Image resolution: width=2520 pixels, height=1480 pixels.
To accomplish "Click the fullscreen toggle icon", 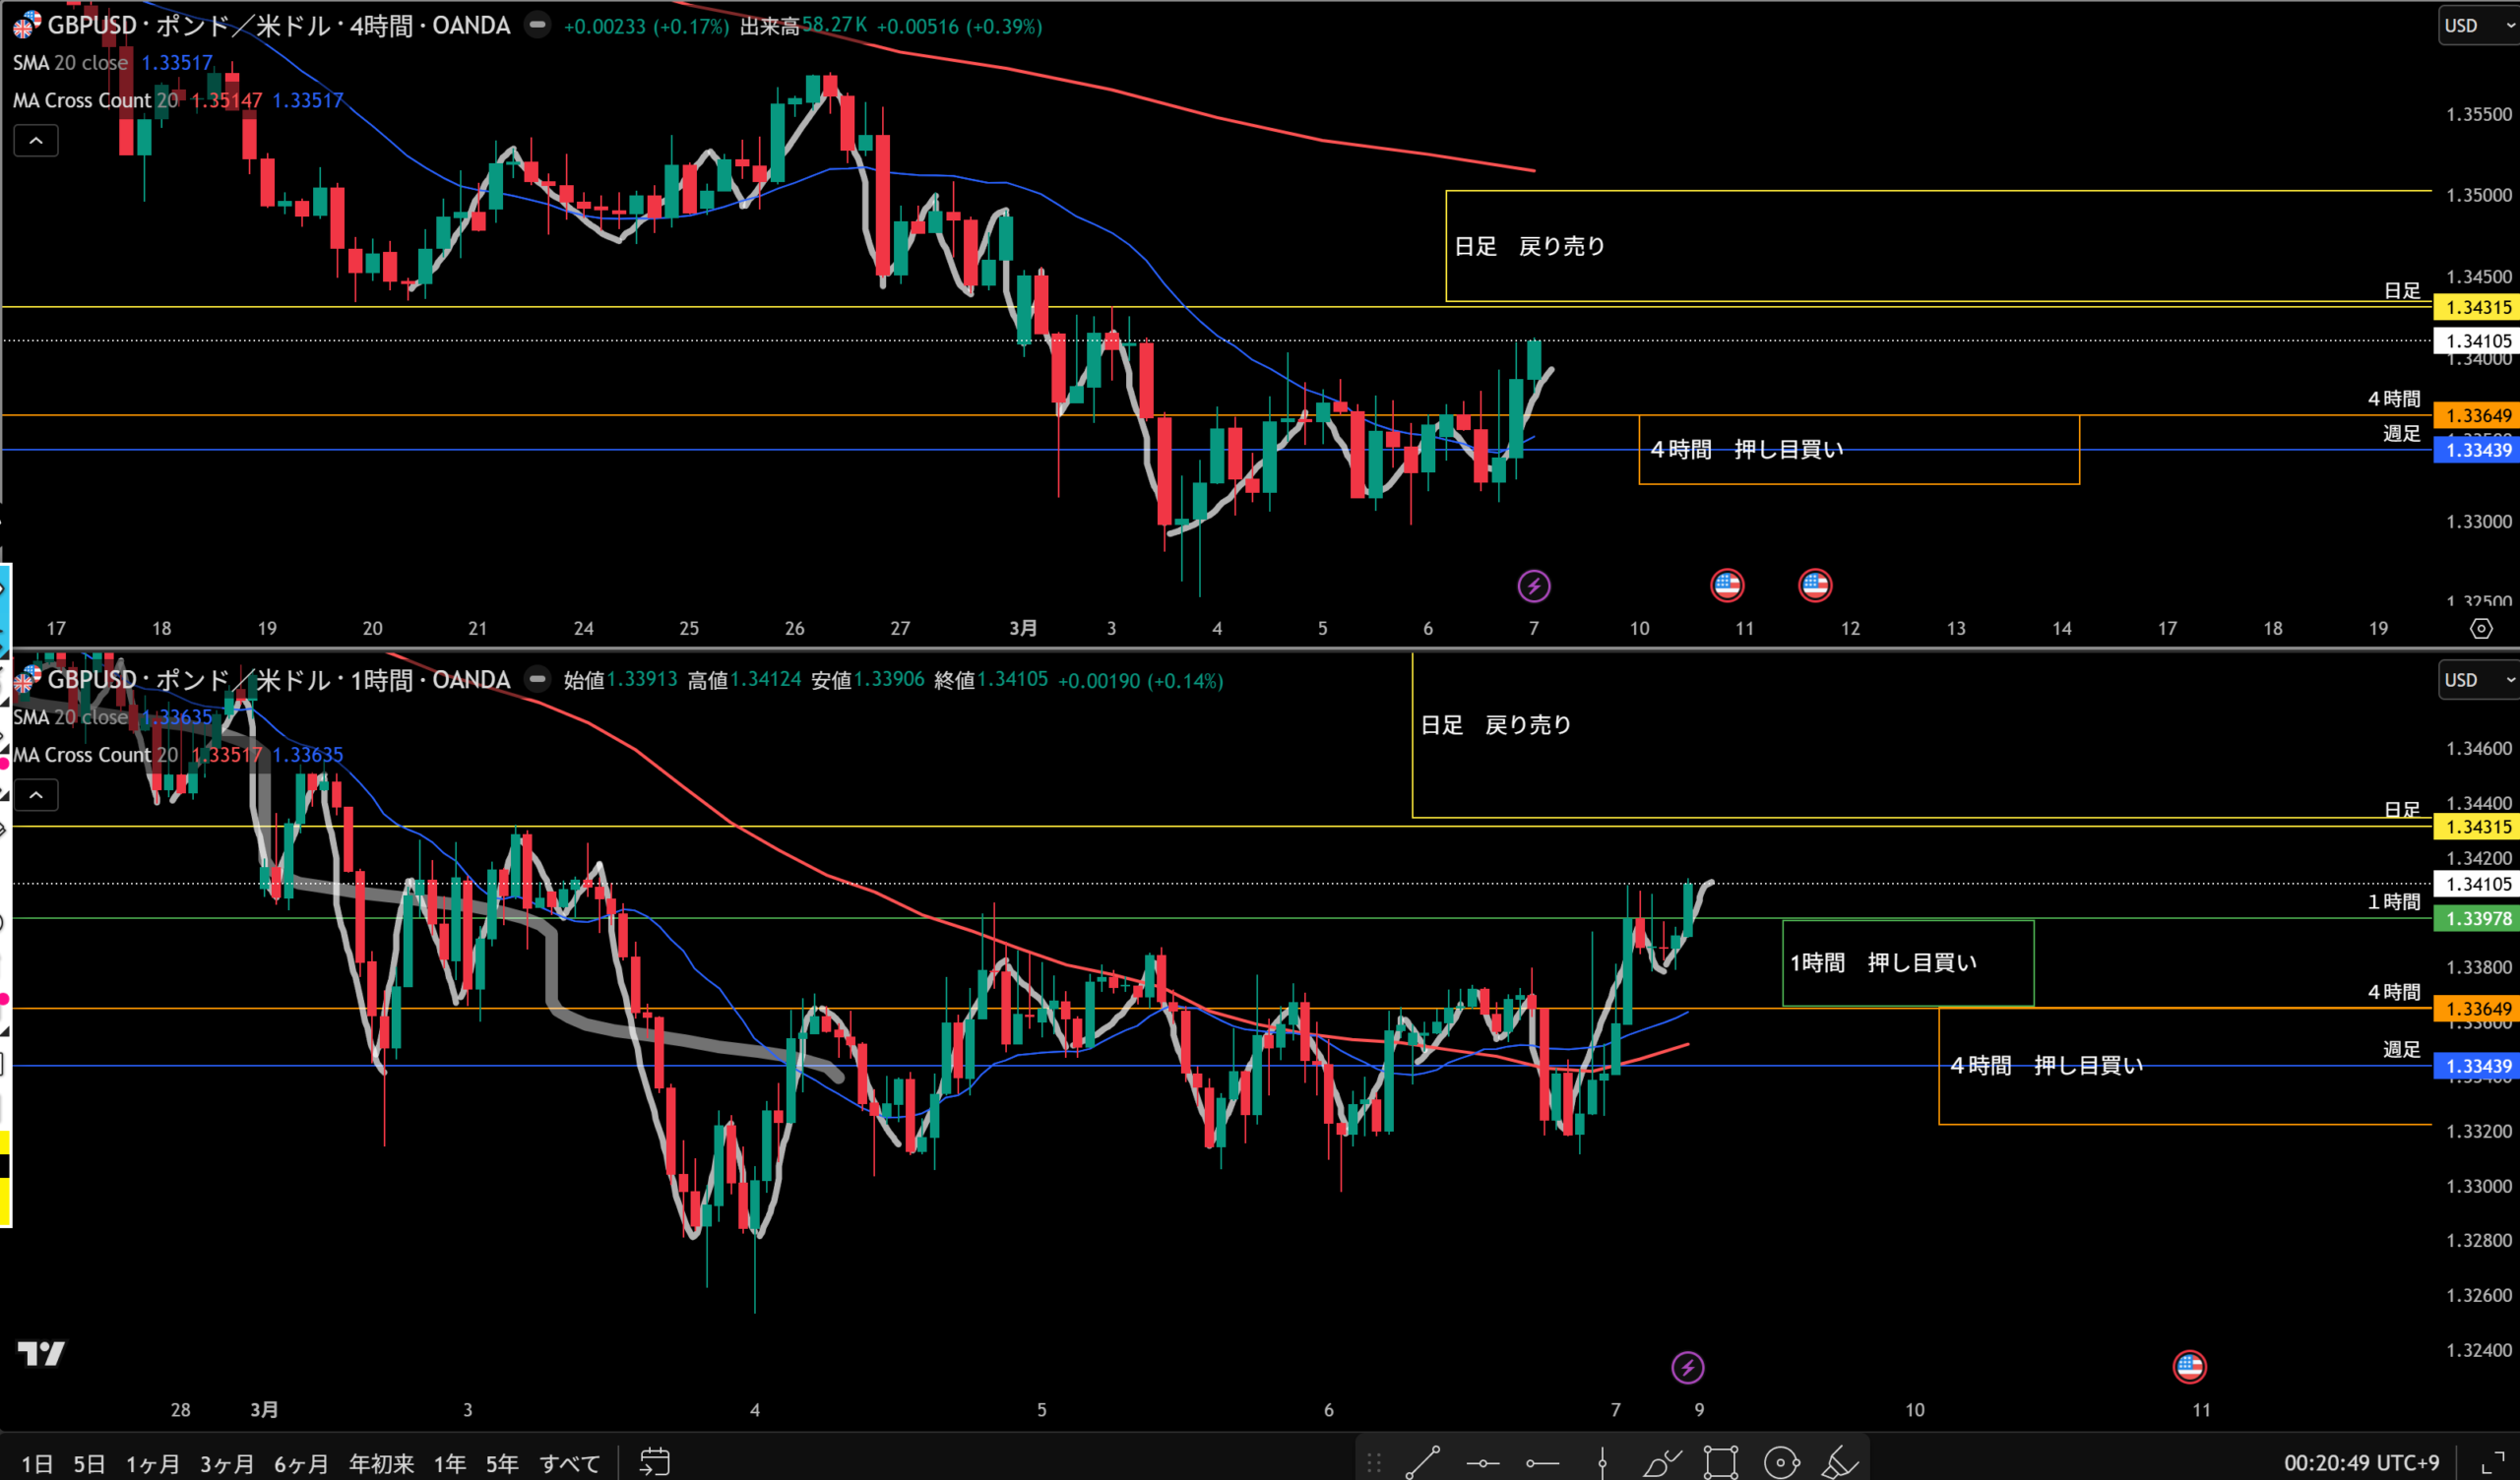I will pos(2494,1462).
